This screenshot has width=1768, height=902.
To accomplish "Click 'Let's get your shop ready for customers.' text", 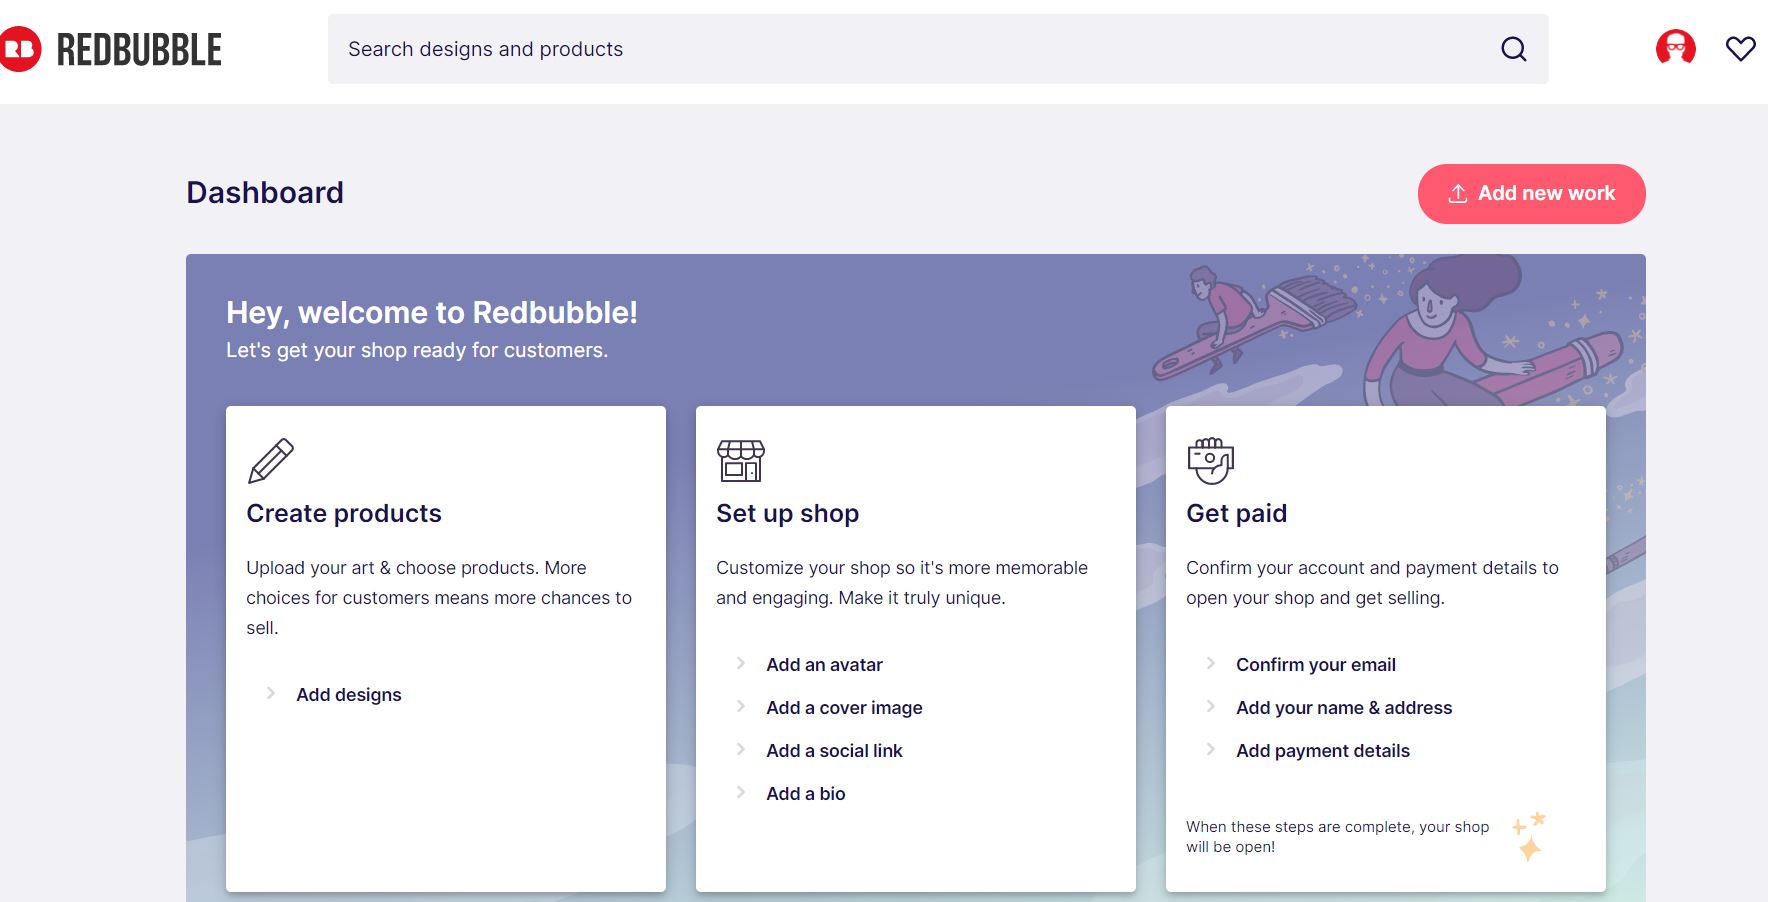I will click(x=417, y=350).
